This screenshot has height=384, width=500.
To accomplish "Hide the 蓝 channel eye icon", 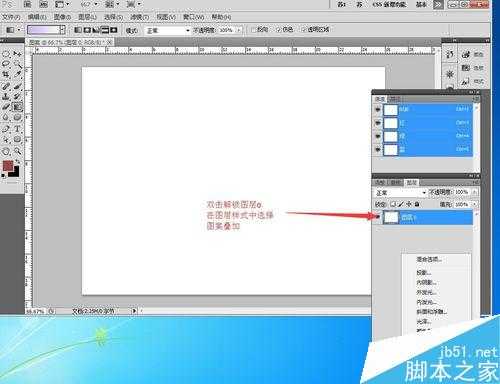I will point(378,149).
